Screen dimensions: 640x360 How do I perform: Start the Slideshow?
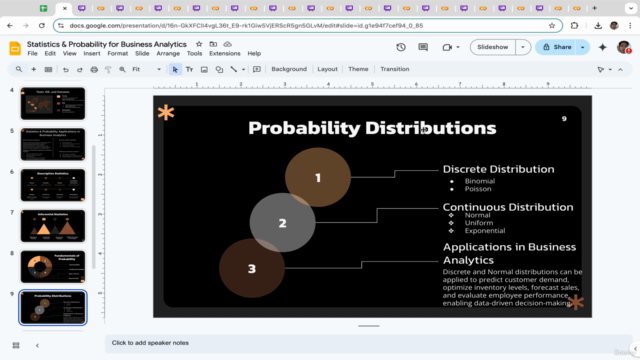point(493,47)
